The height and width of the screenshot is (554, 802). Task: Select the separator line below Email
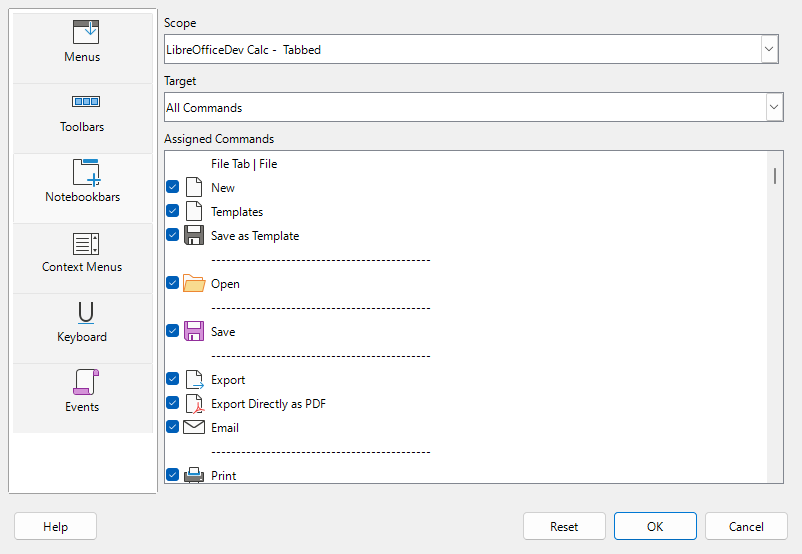pyautogui.click(x=321, y=452)
